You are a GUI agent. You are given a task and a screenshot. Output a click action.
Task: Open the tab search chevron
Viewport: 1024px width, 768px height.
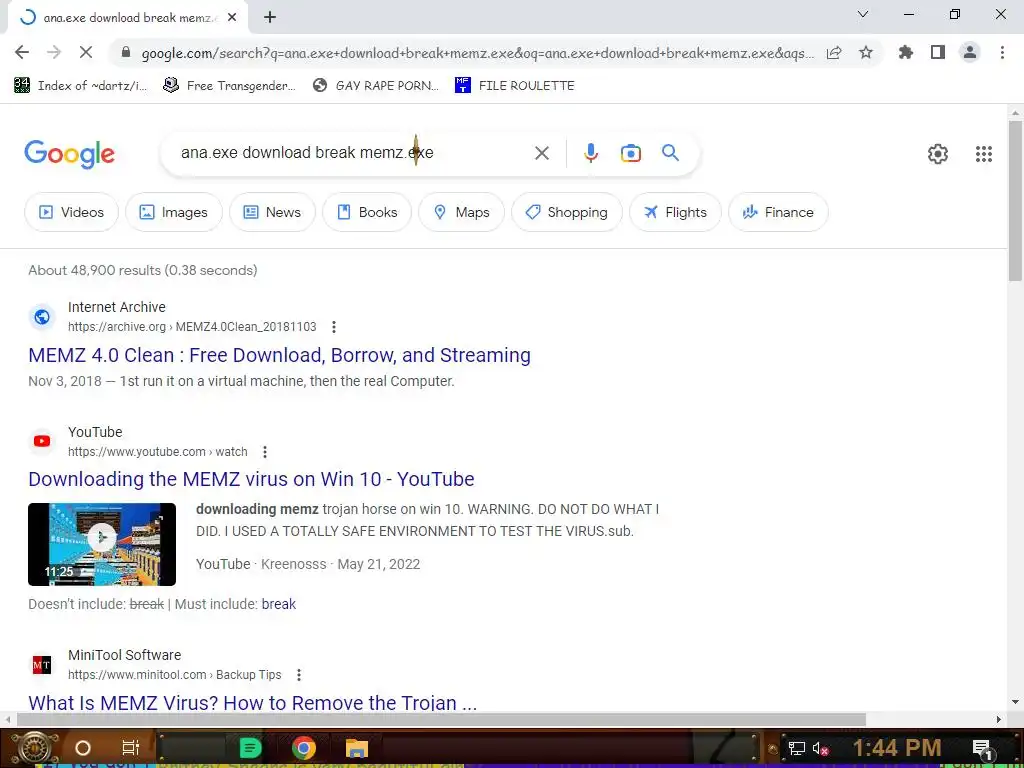pyautogui.click(x=863, y=14)
